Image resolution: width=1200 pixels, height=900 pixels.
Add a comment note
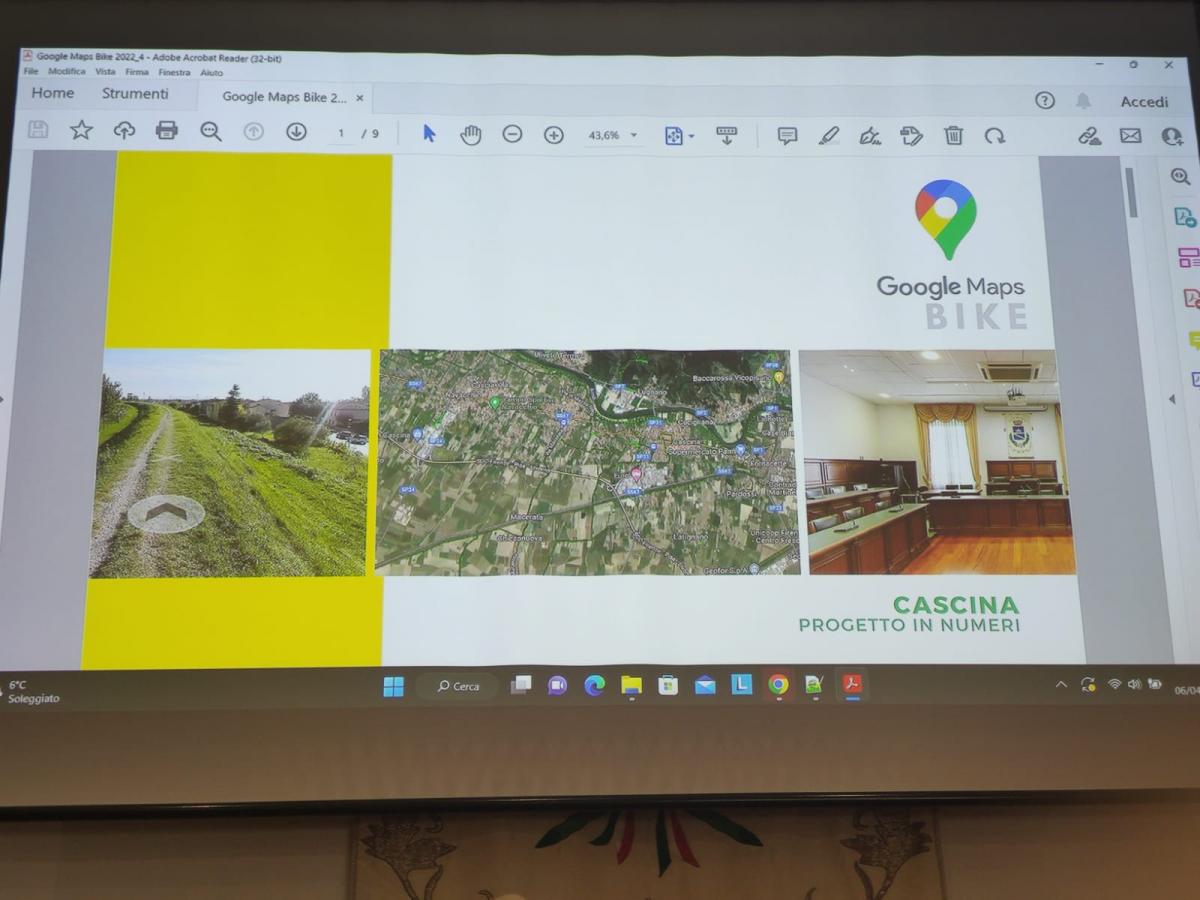[787, 136]
